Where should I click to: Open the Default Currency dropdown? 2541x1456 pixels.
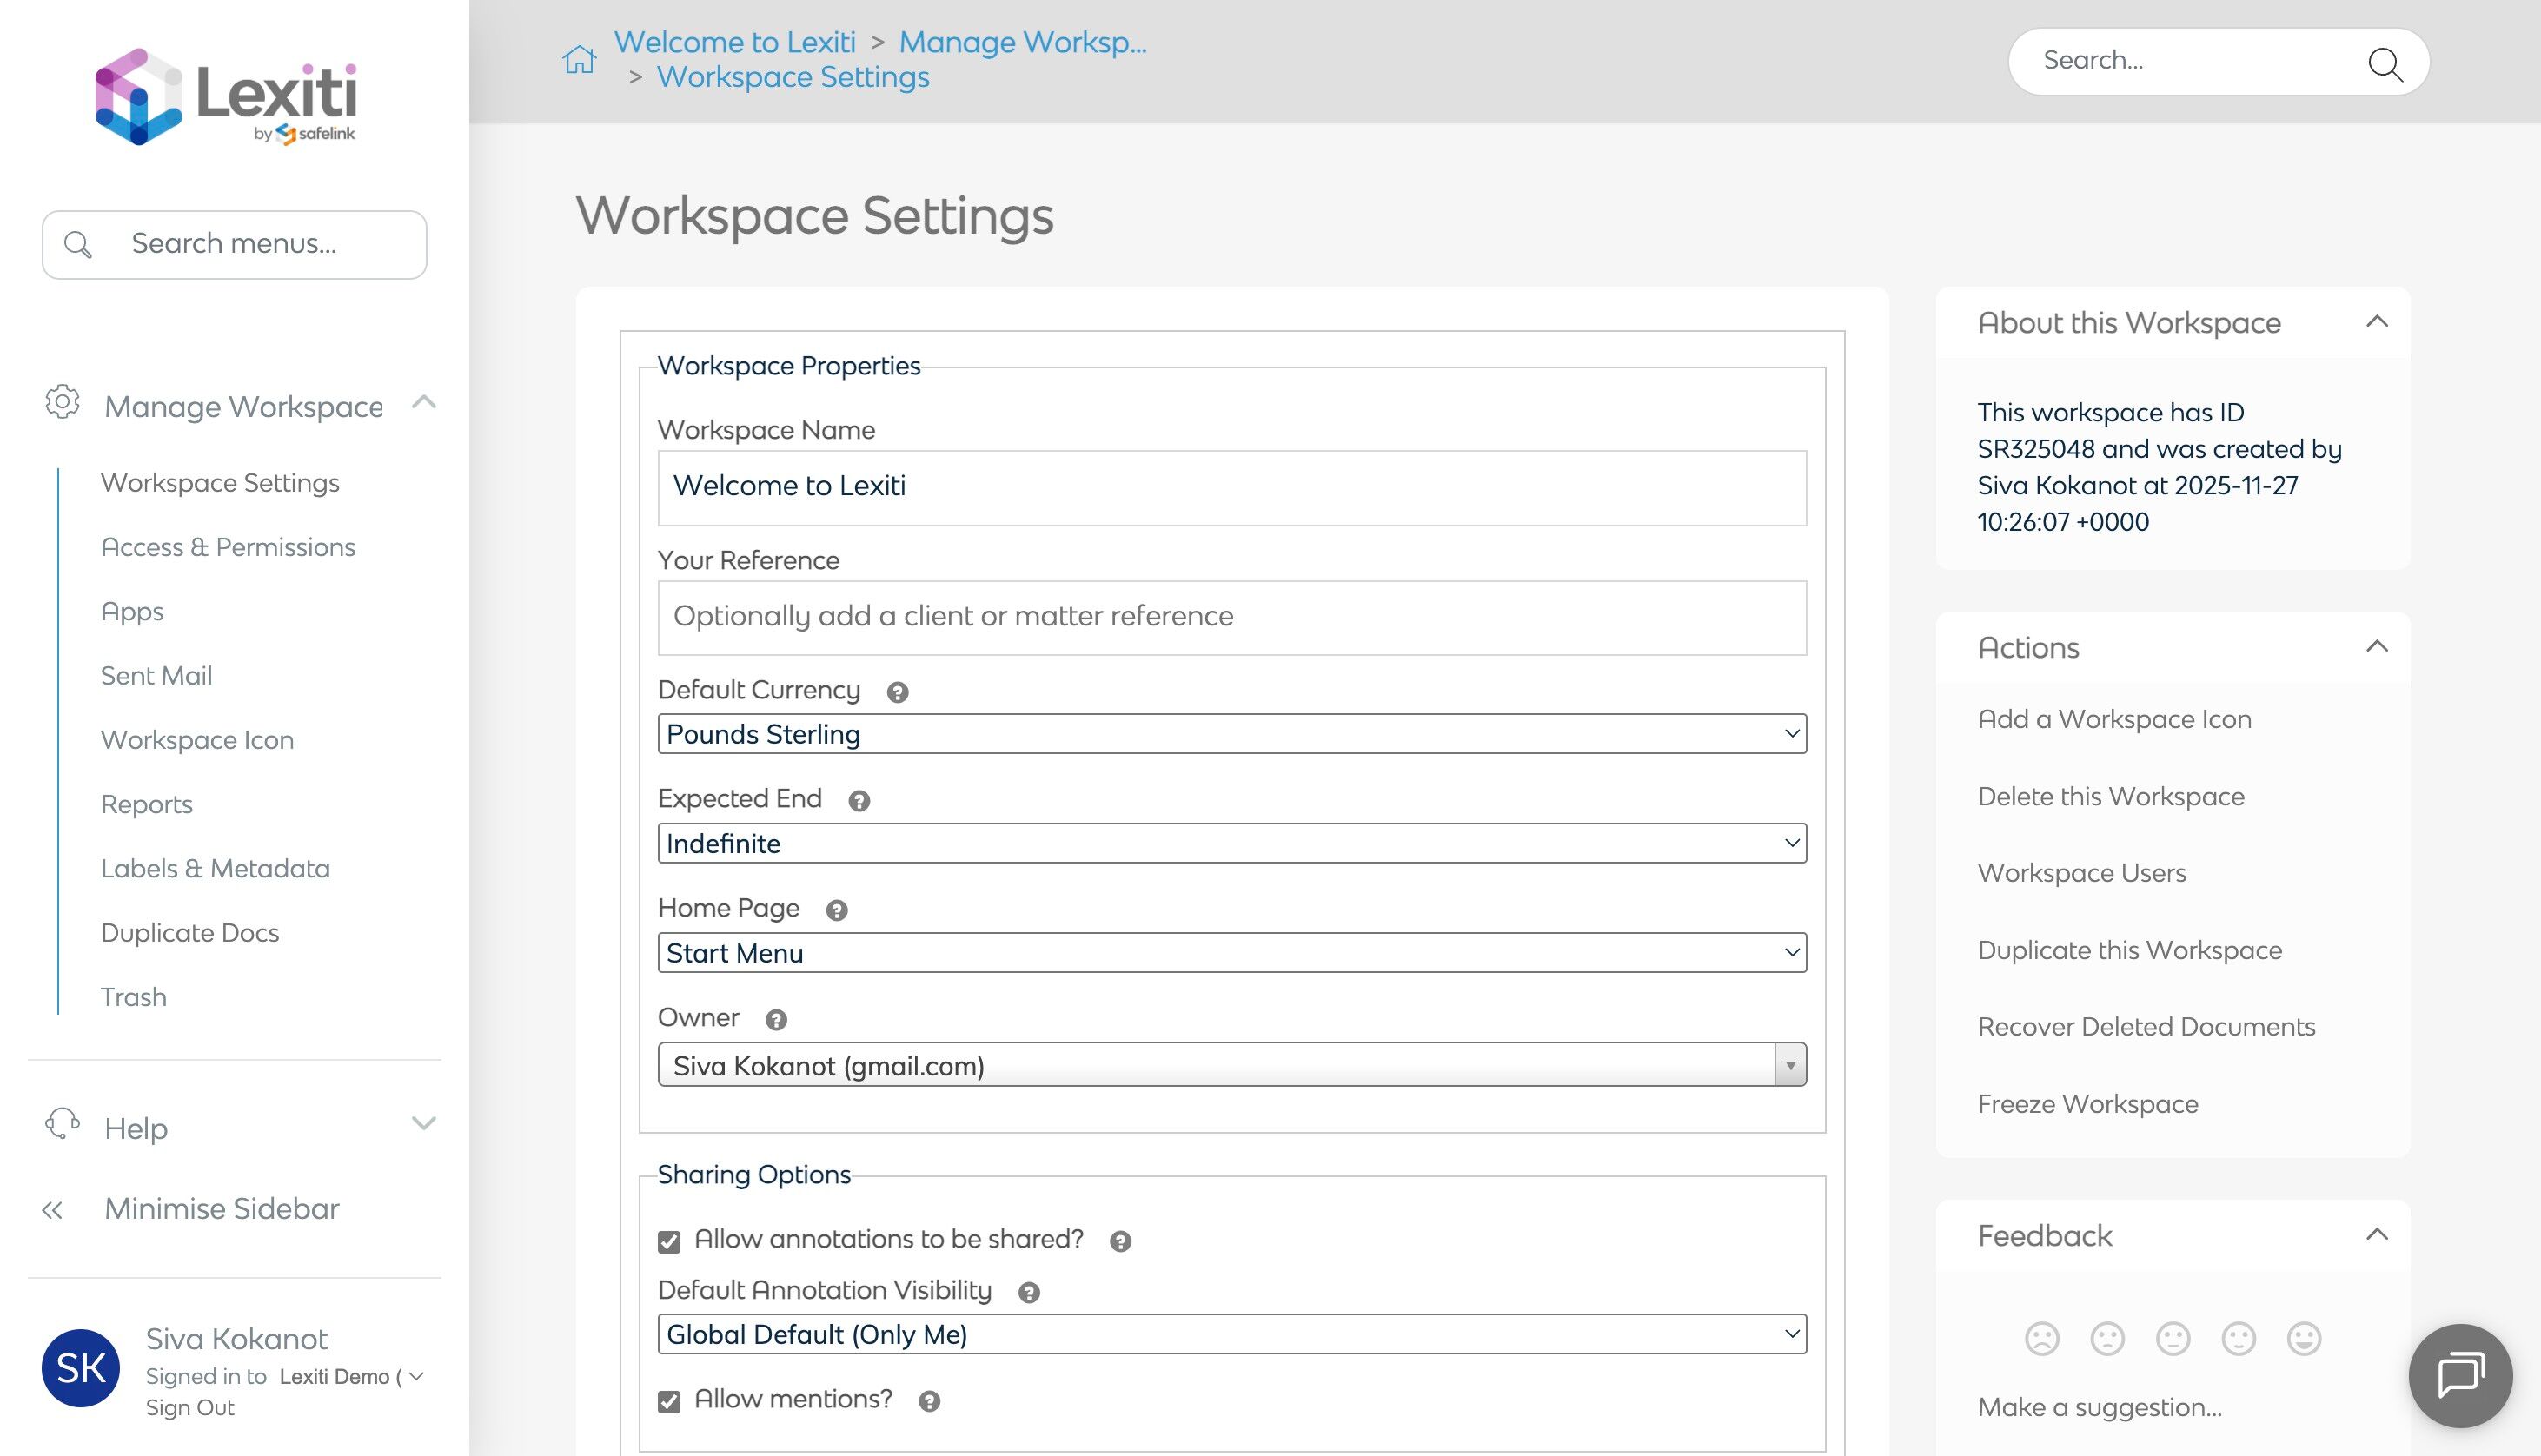[x=1231, y=734]
